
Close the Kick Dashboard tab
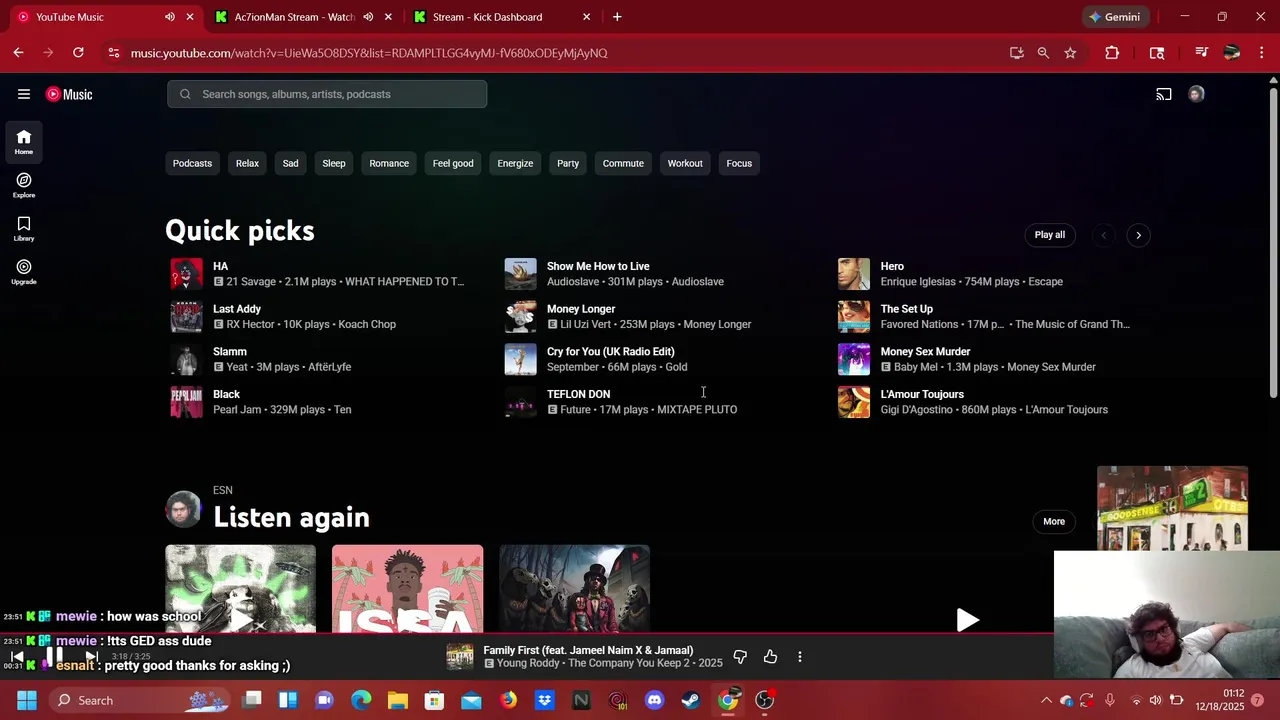coord(587,17)
